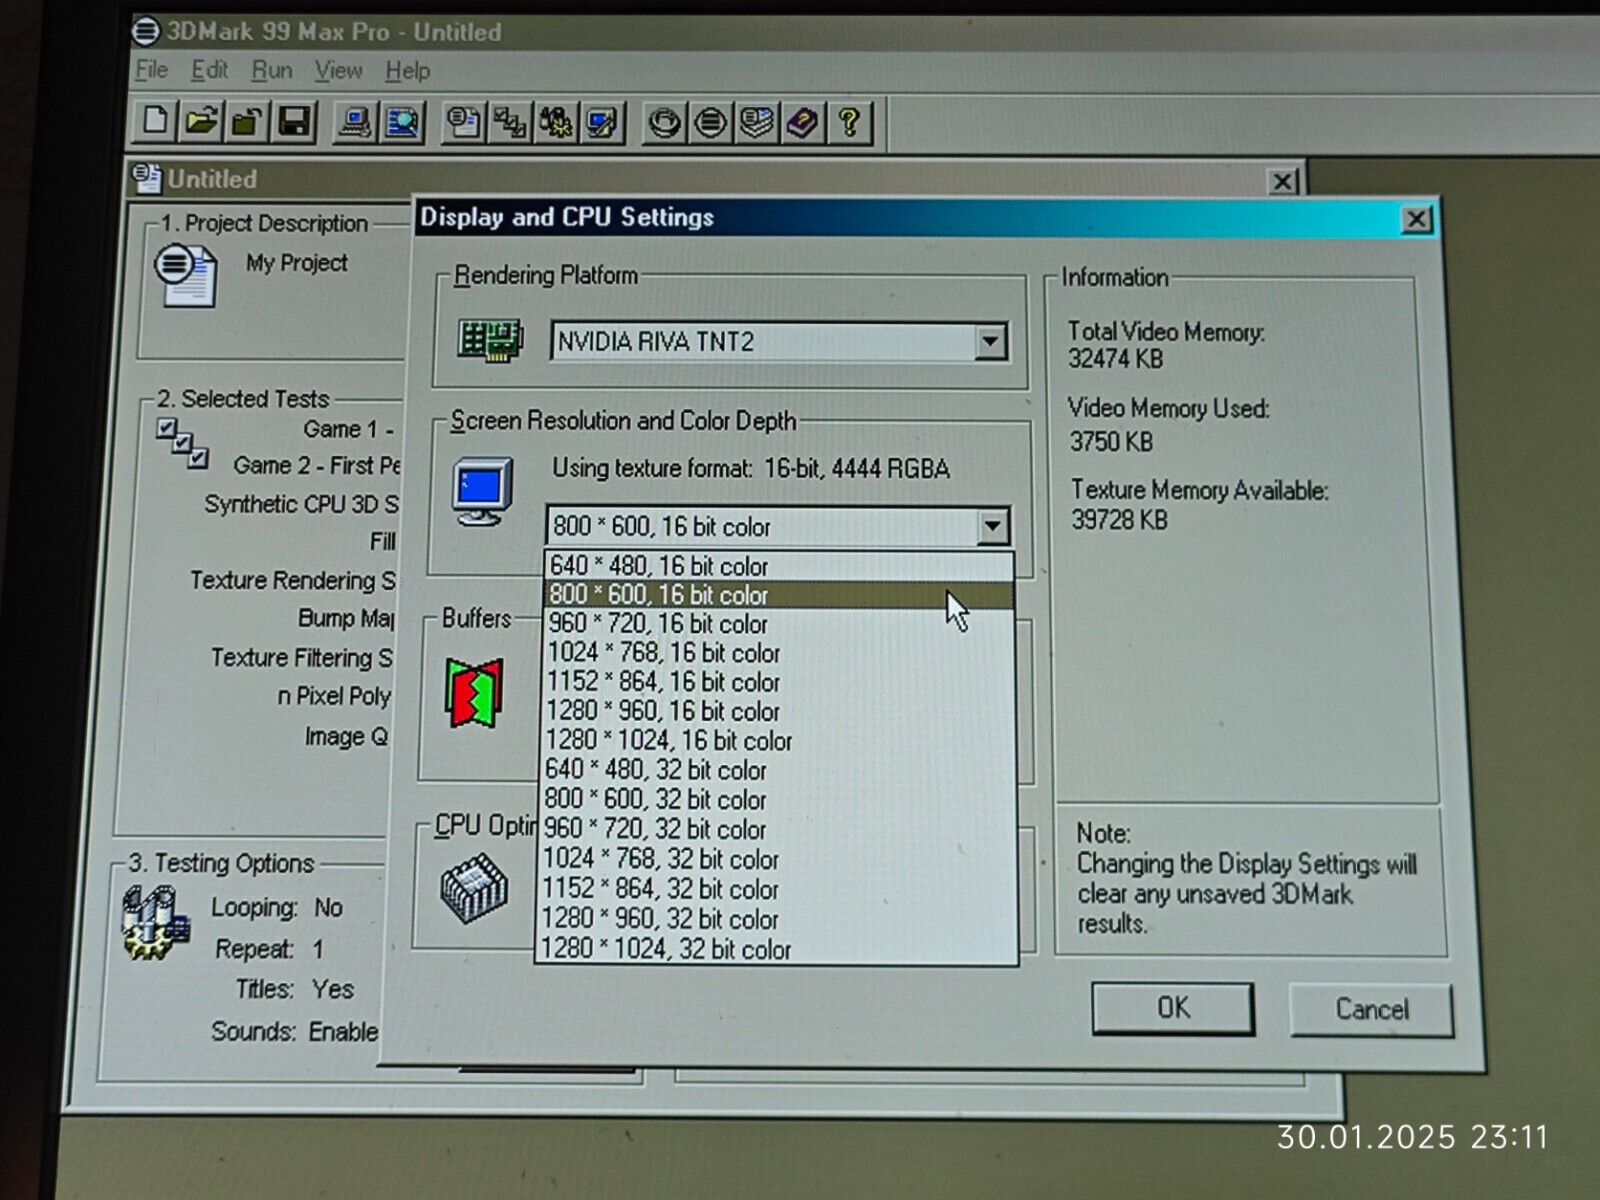The height and width of the screenshot is (1200, 1600).
Task: Select 960 * 720, 32 bit color
Action: click(x=778, y=829)
